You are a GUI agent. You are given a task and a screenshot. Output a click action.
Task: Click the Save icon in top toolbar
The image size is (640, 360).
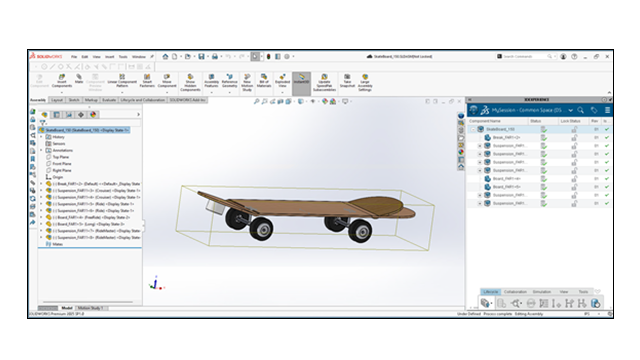click(201, 57)
